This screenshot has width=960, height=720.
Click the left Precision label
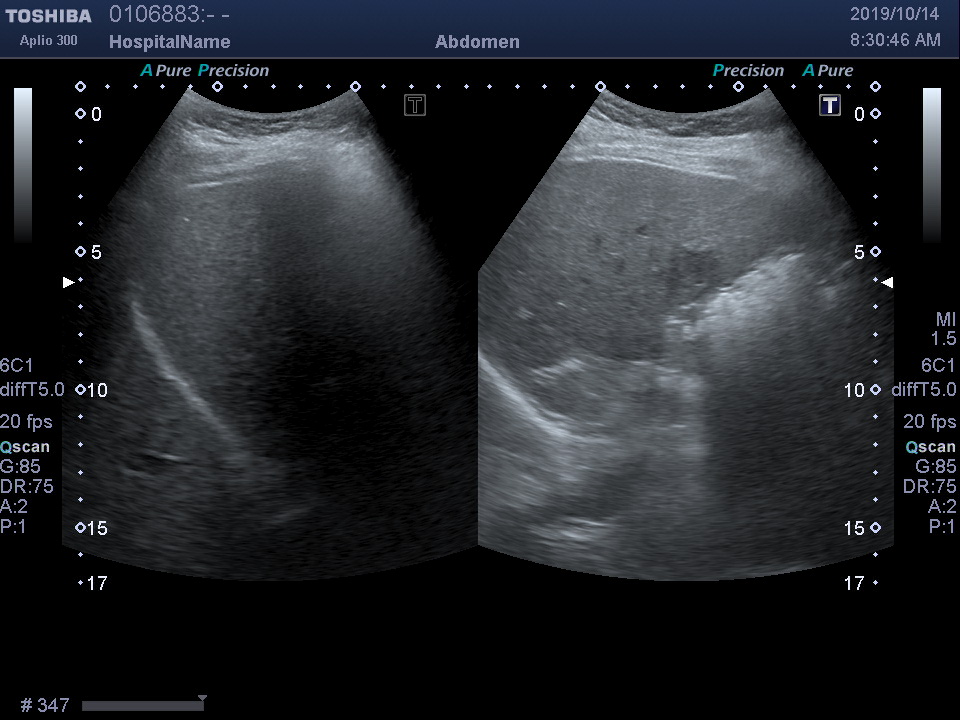233,70
